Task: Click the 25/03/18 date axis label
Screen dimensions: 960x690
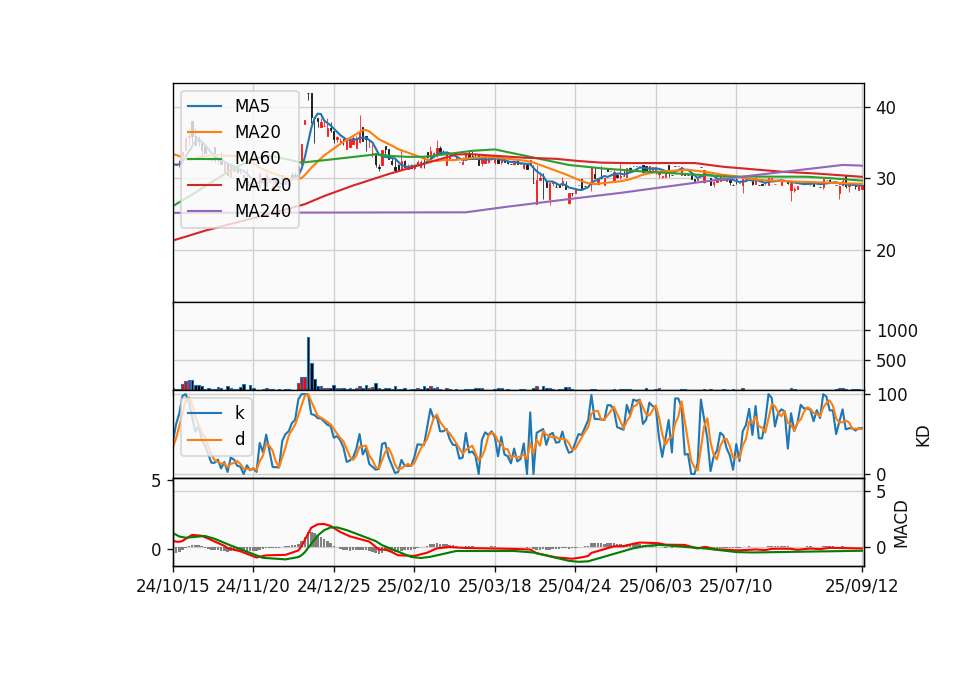Action: [x=495, y=586]
